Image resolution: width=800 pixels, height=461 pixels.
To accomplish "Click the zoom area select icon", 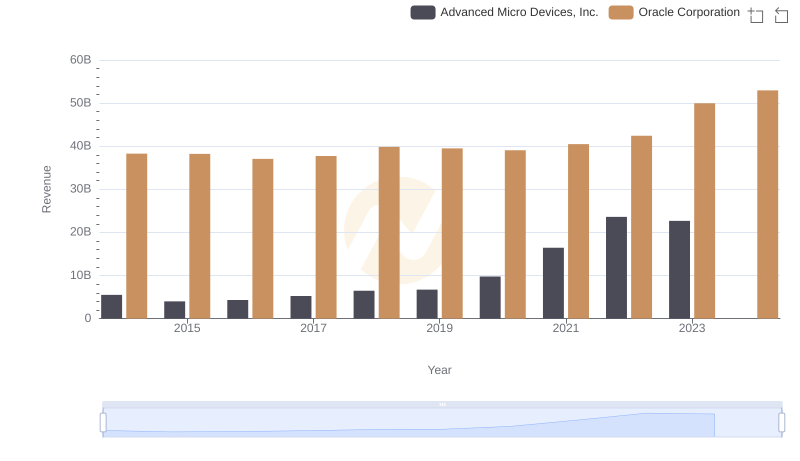I will [x=756, y=15].
